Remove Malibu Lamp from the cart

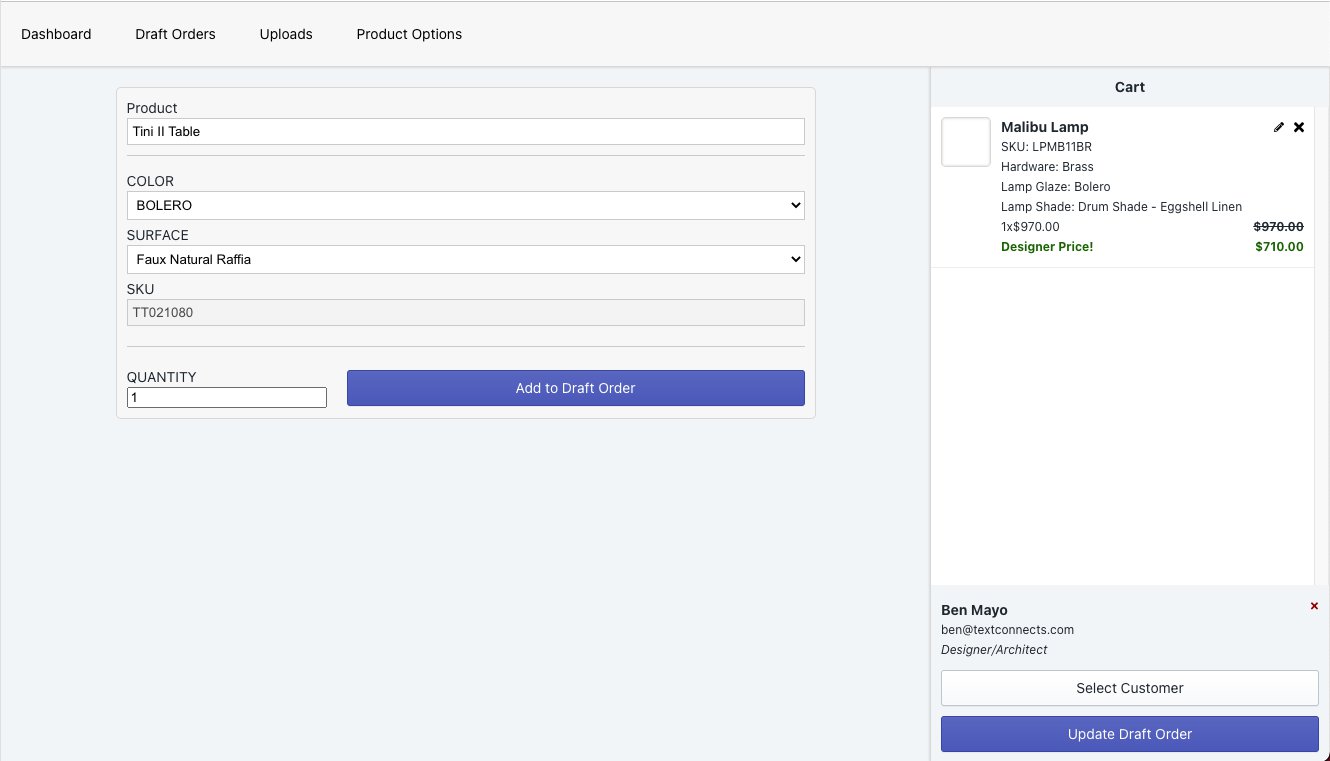click(x=1299, y=127)
